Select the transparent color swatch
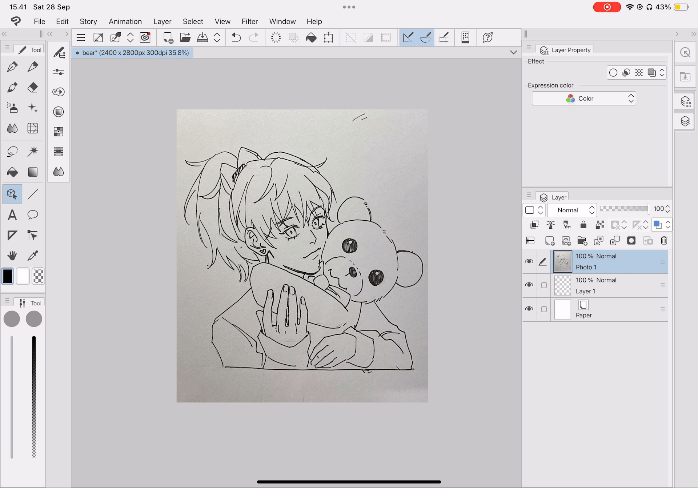 coord(39,277)
